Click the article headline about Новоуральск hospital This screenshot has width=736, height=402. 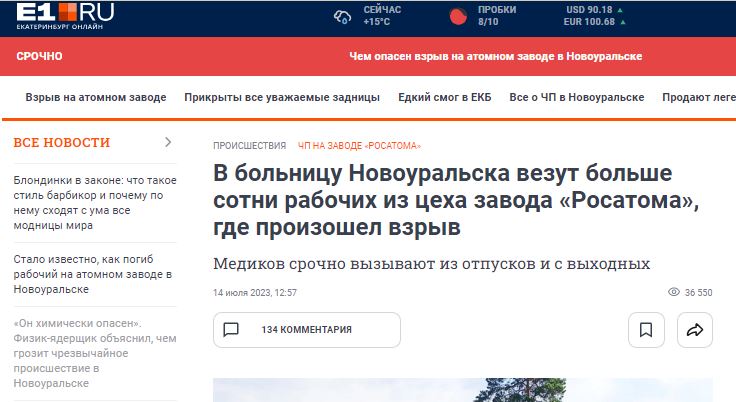click(456, 200)
